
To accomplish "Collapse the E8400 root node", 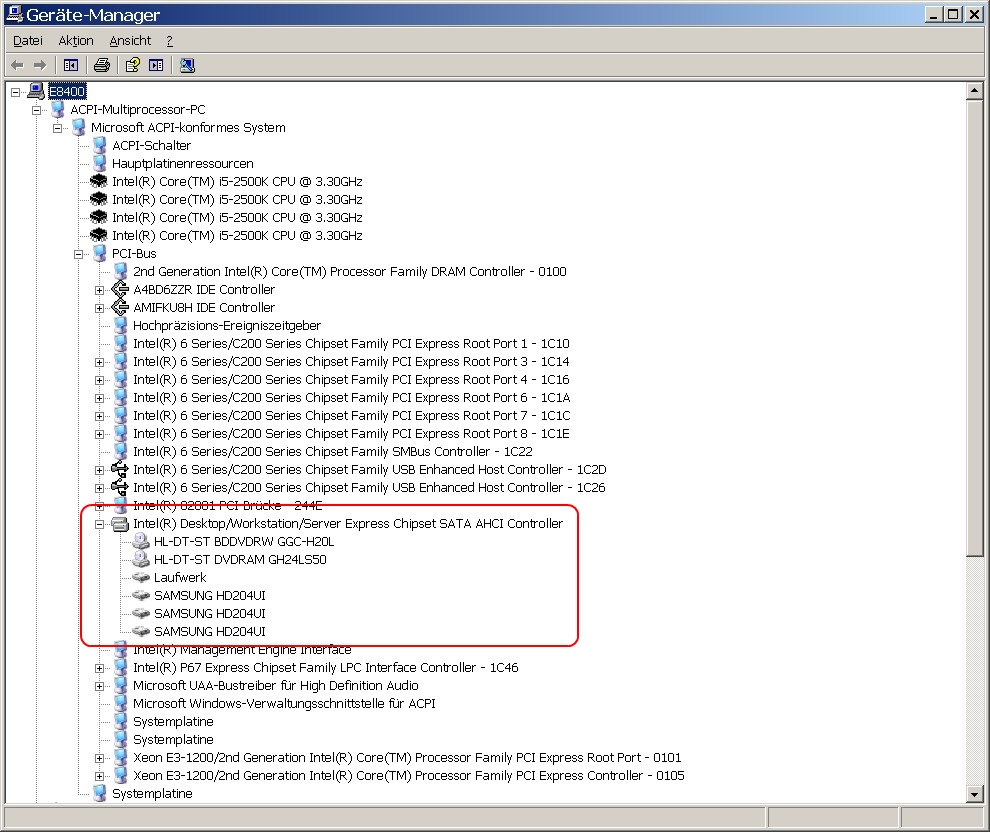I will click(15, 92).
